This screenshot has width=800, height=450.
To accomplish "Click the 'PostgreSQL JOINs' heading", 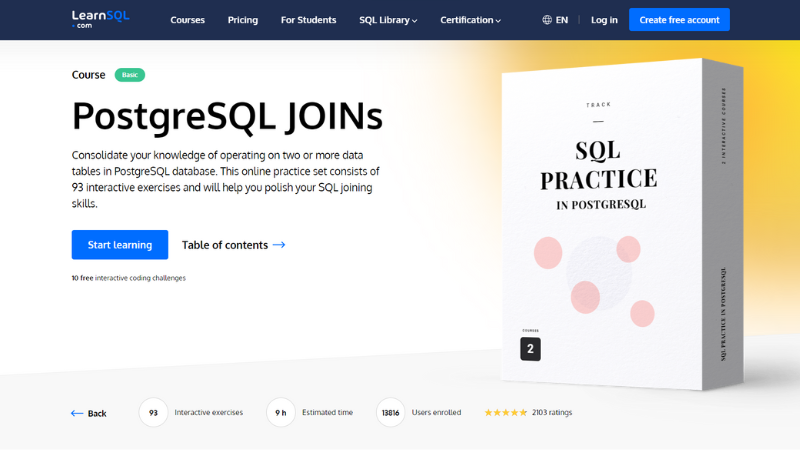I will tap(227, 116).
